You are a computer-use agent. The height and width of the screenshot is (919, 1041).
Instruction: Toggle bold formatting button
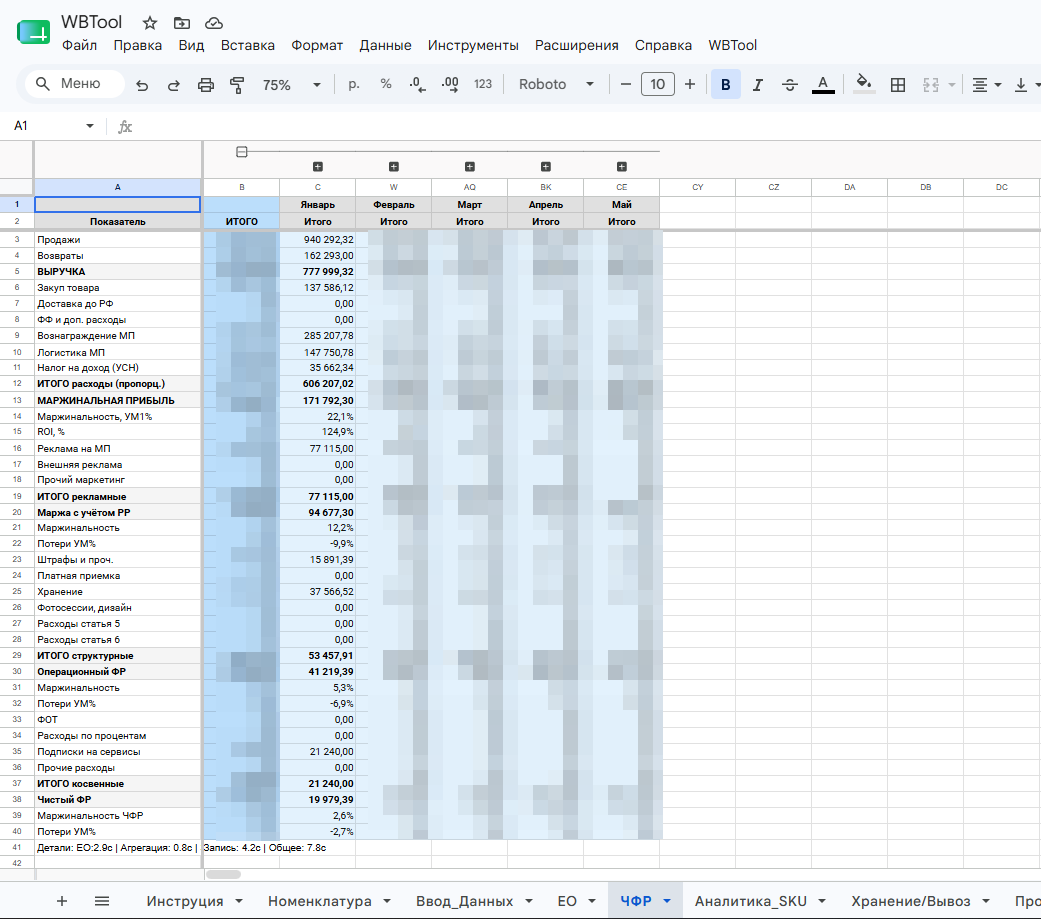tap(726, 84)
